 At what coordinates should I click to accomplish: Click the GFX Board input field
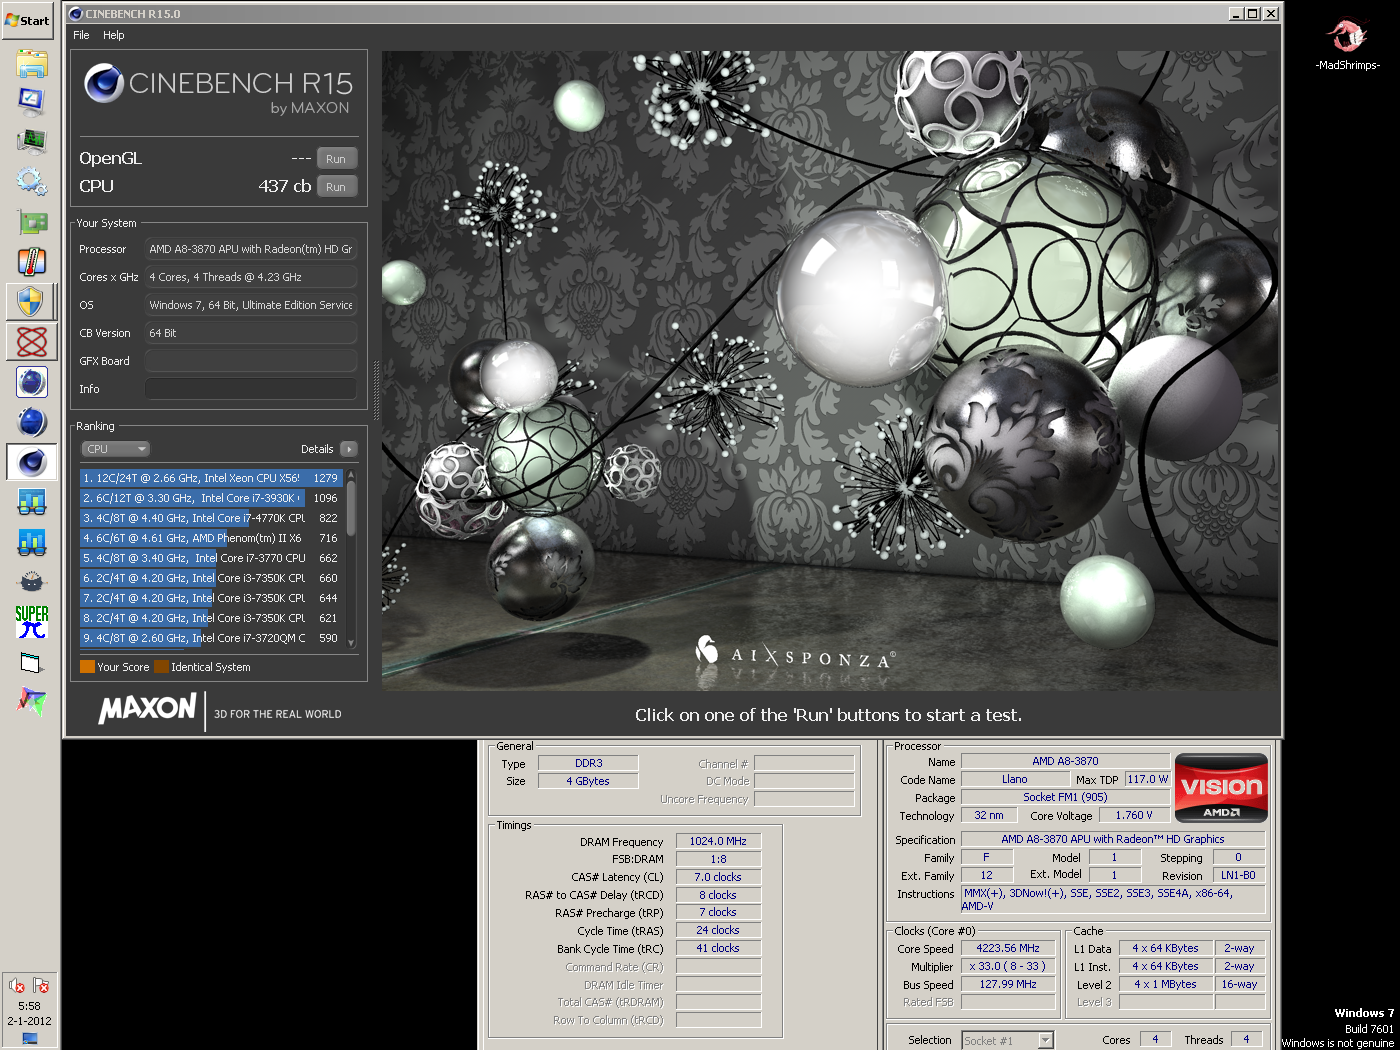coord(251,361)
